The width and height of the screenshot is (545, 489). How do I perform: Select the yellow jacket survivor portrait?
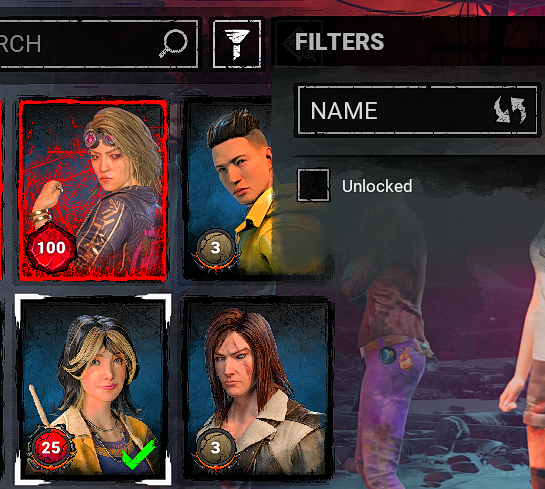point(254,189)
